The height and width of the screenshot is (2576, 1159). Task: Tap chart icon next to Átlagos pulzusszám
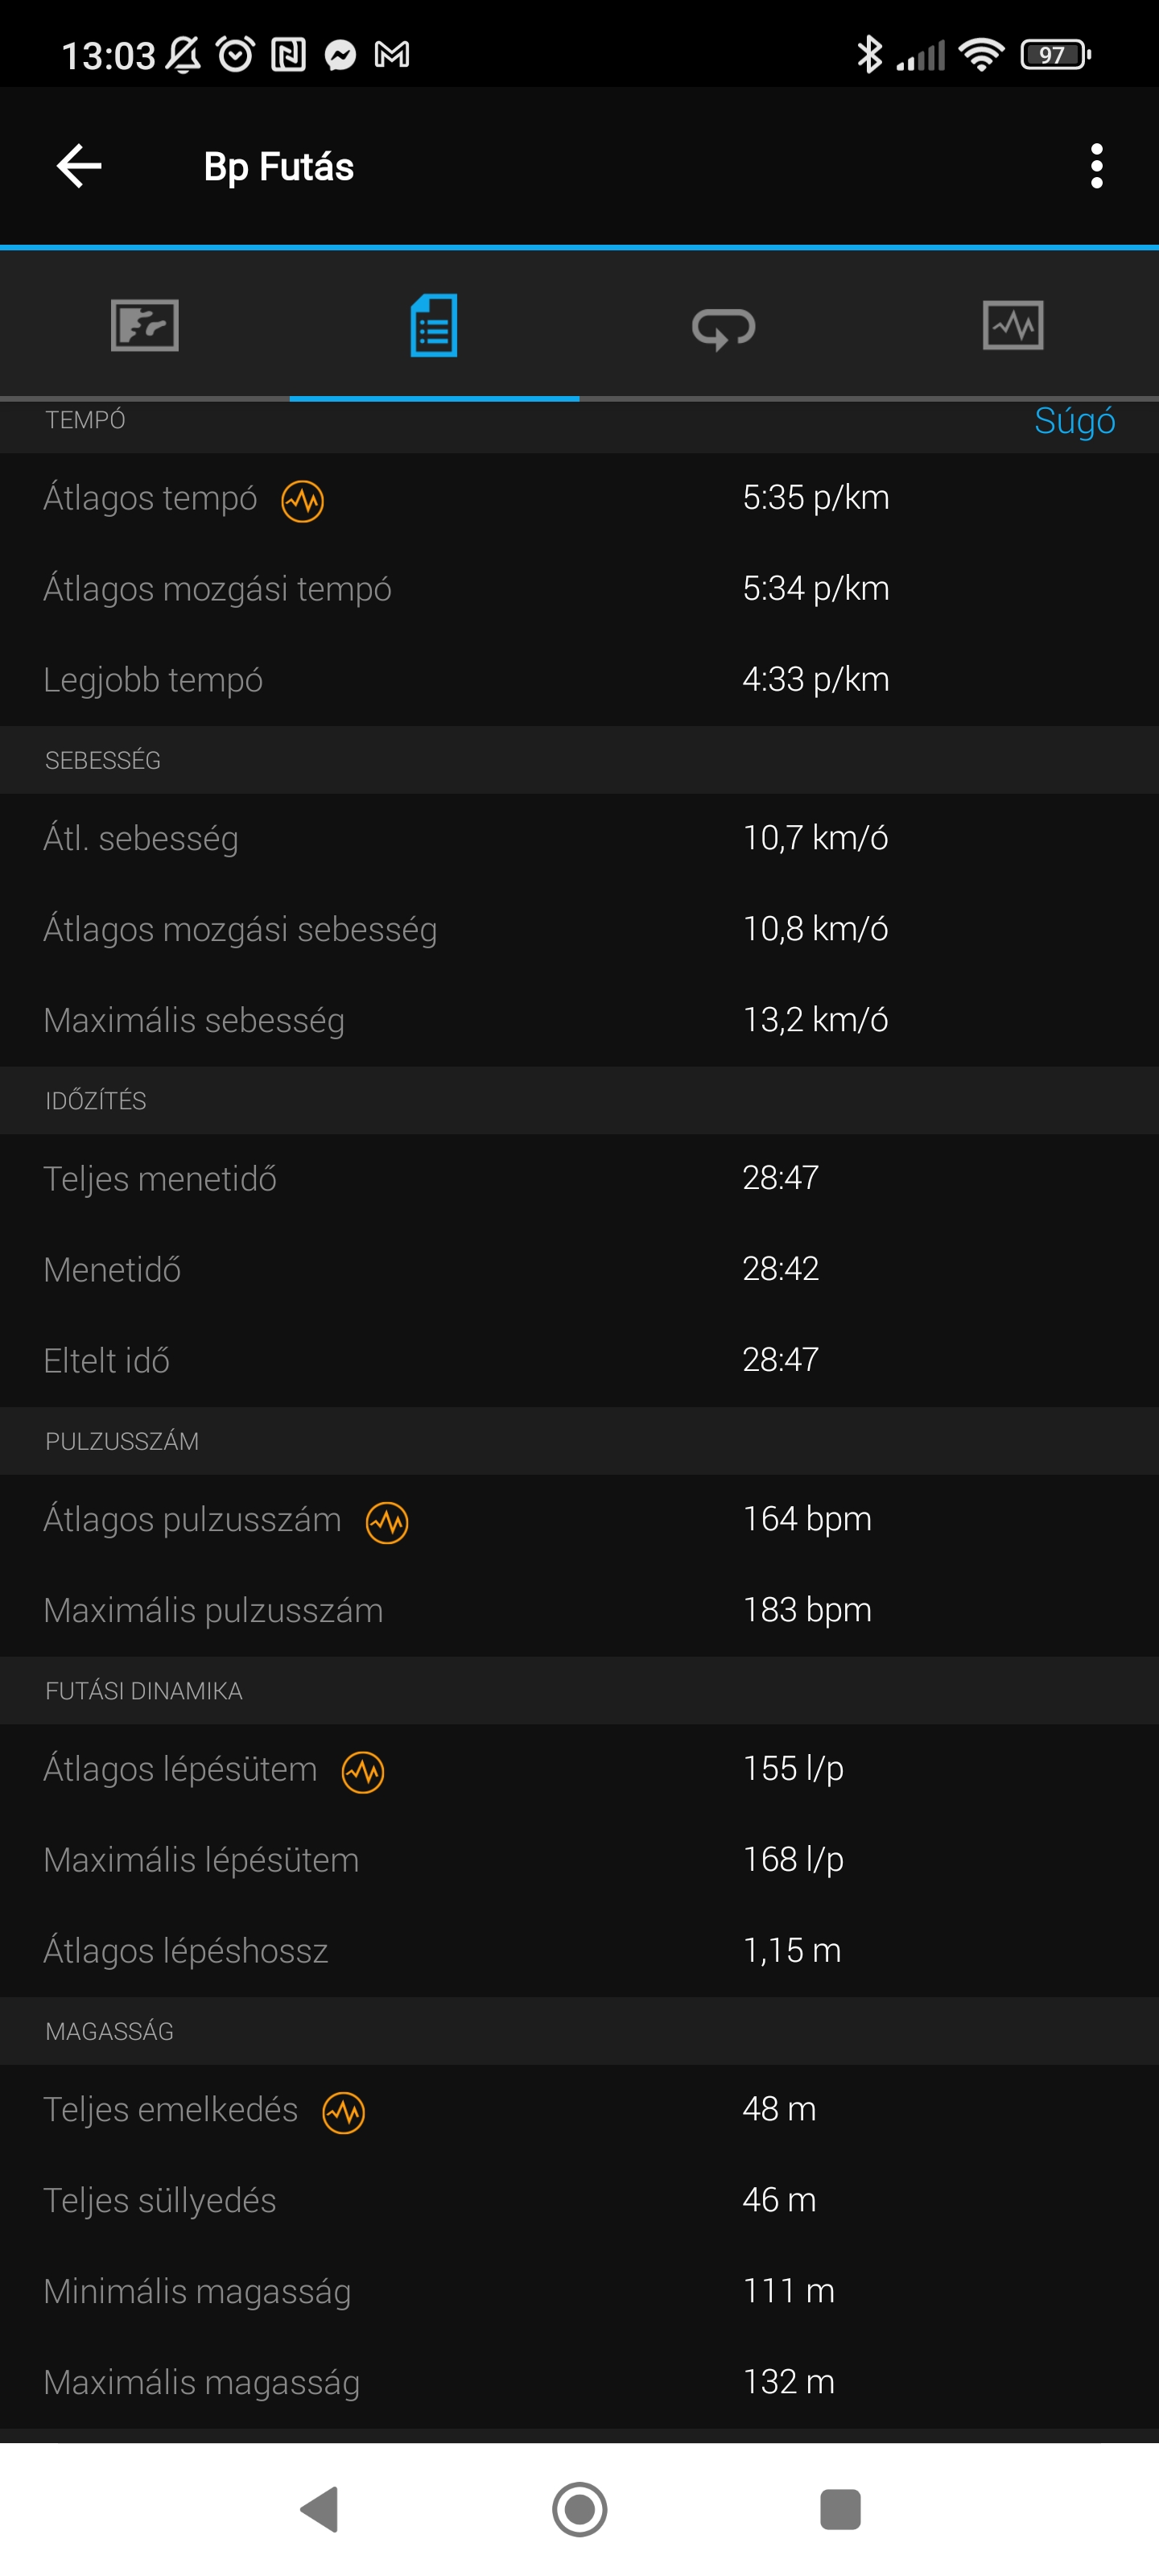coord(387,1522)
